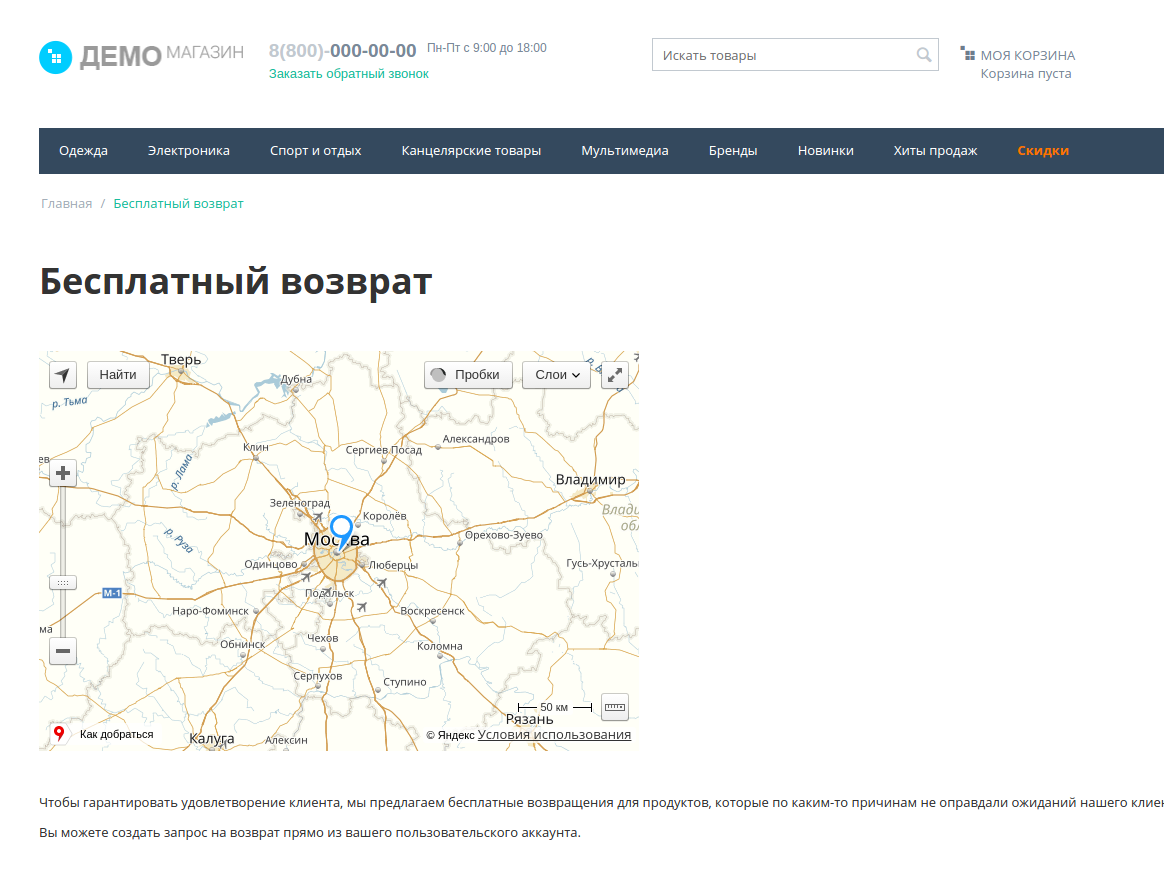
Task: Open the Скидки section
Action: pyautogui.click(x=1043, y=151)
